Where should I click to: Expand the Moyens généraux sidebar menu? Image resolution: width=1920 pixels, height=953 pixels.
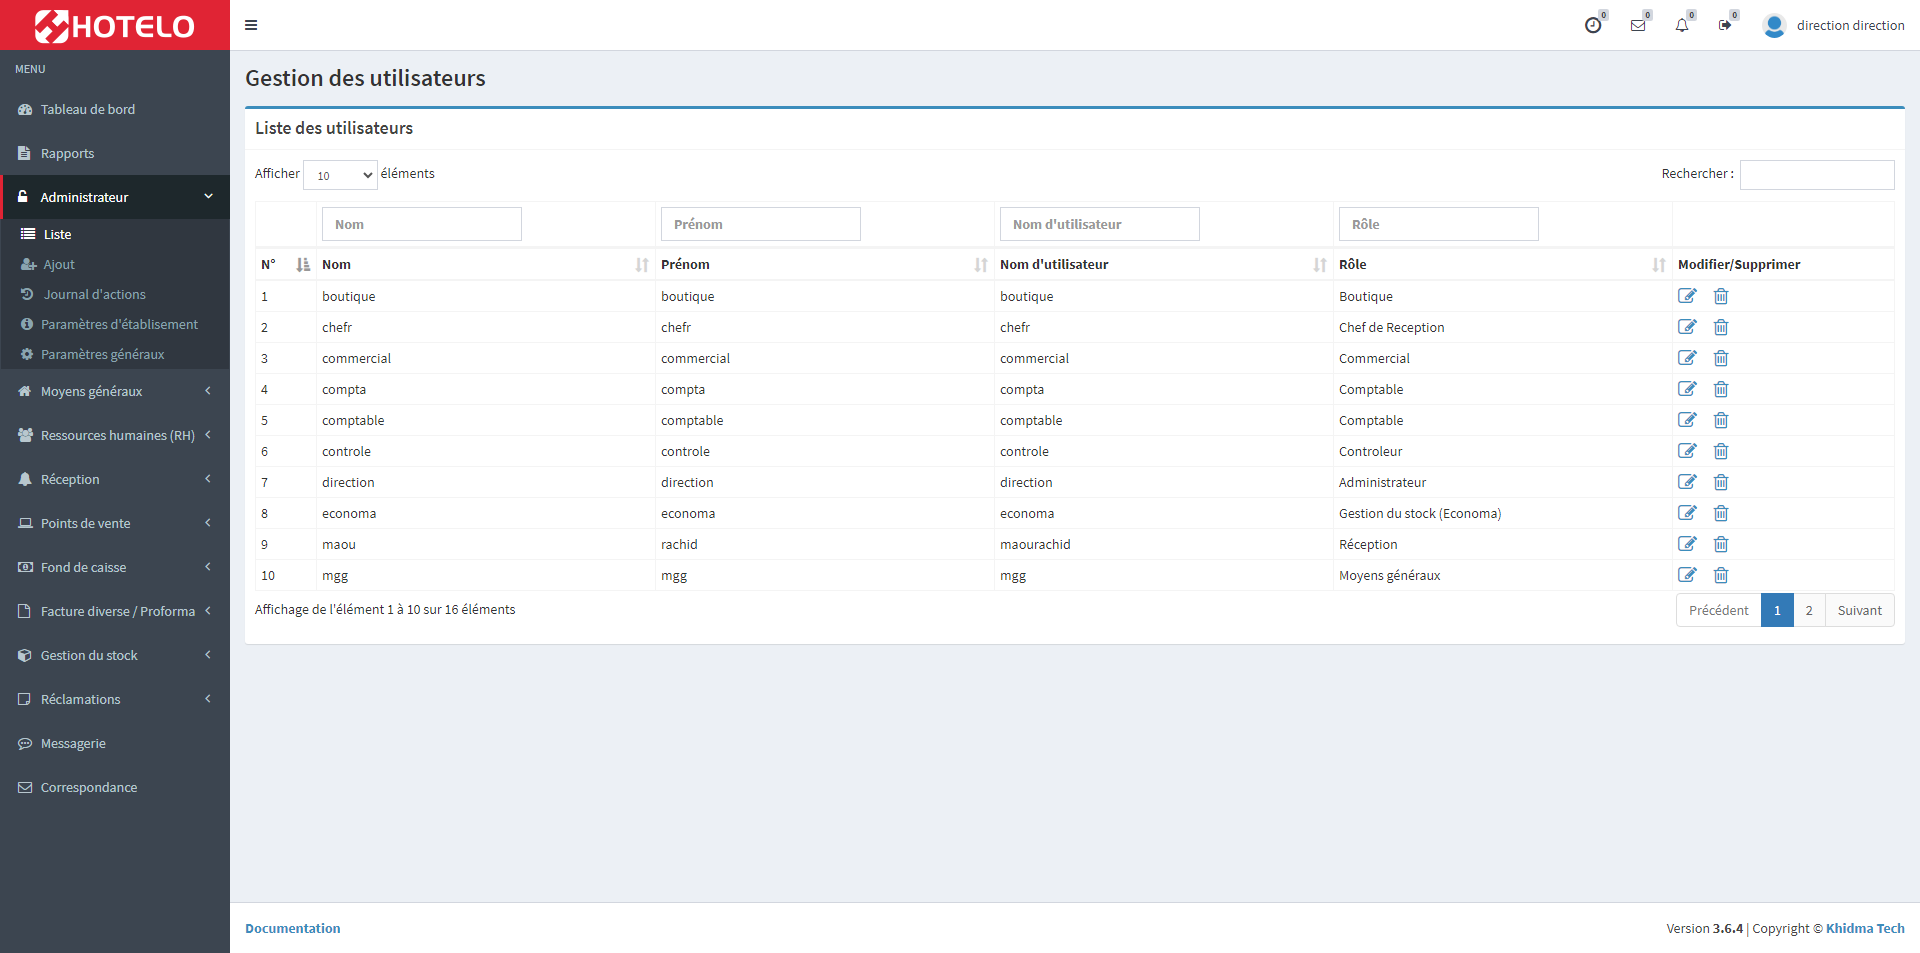pyautogui.click(x=115, y=391)
